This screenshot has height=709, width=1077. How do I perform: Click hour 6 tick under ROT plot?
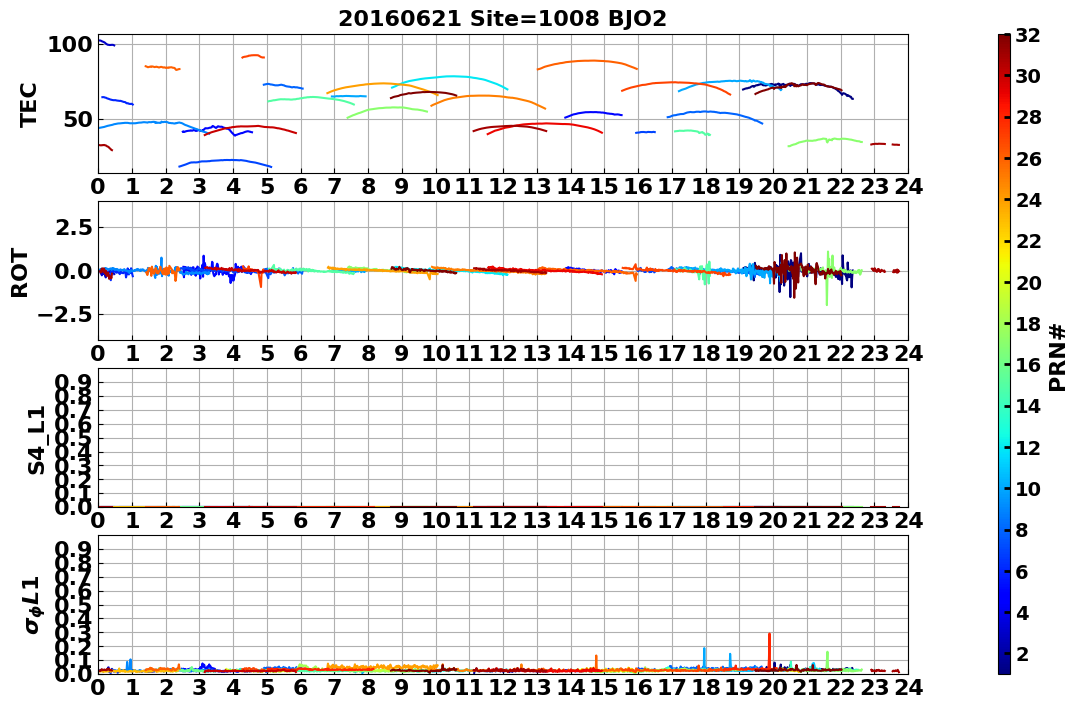click(x=301, y=353)
